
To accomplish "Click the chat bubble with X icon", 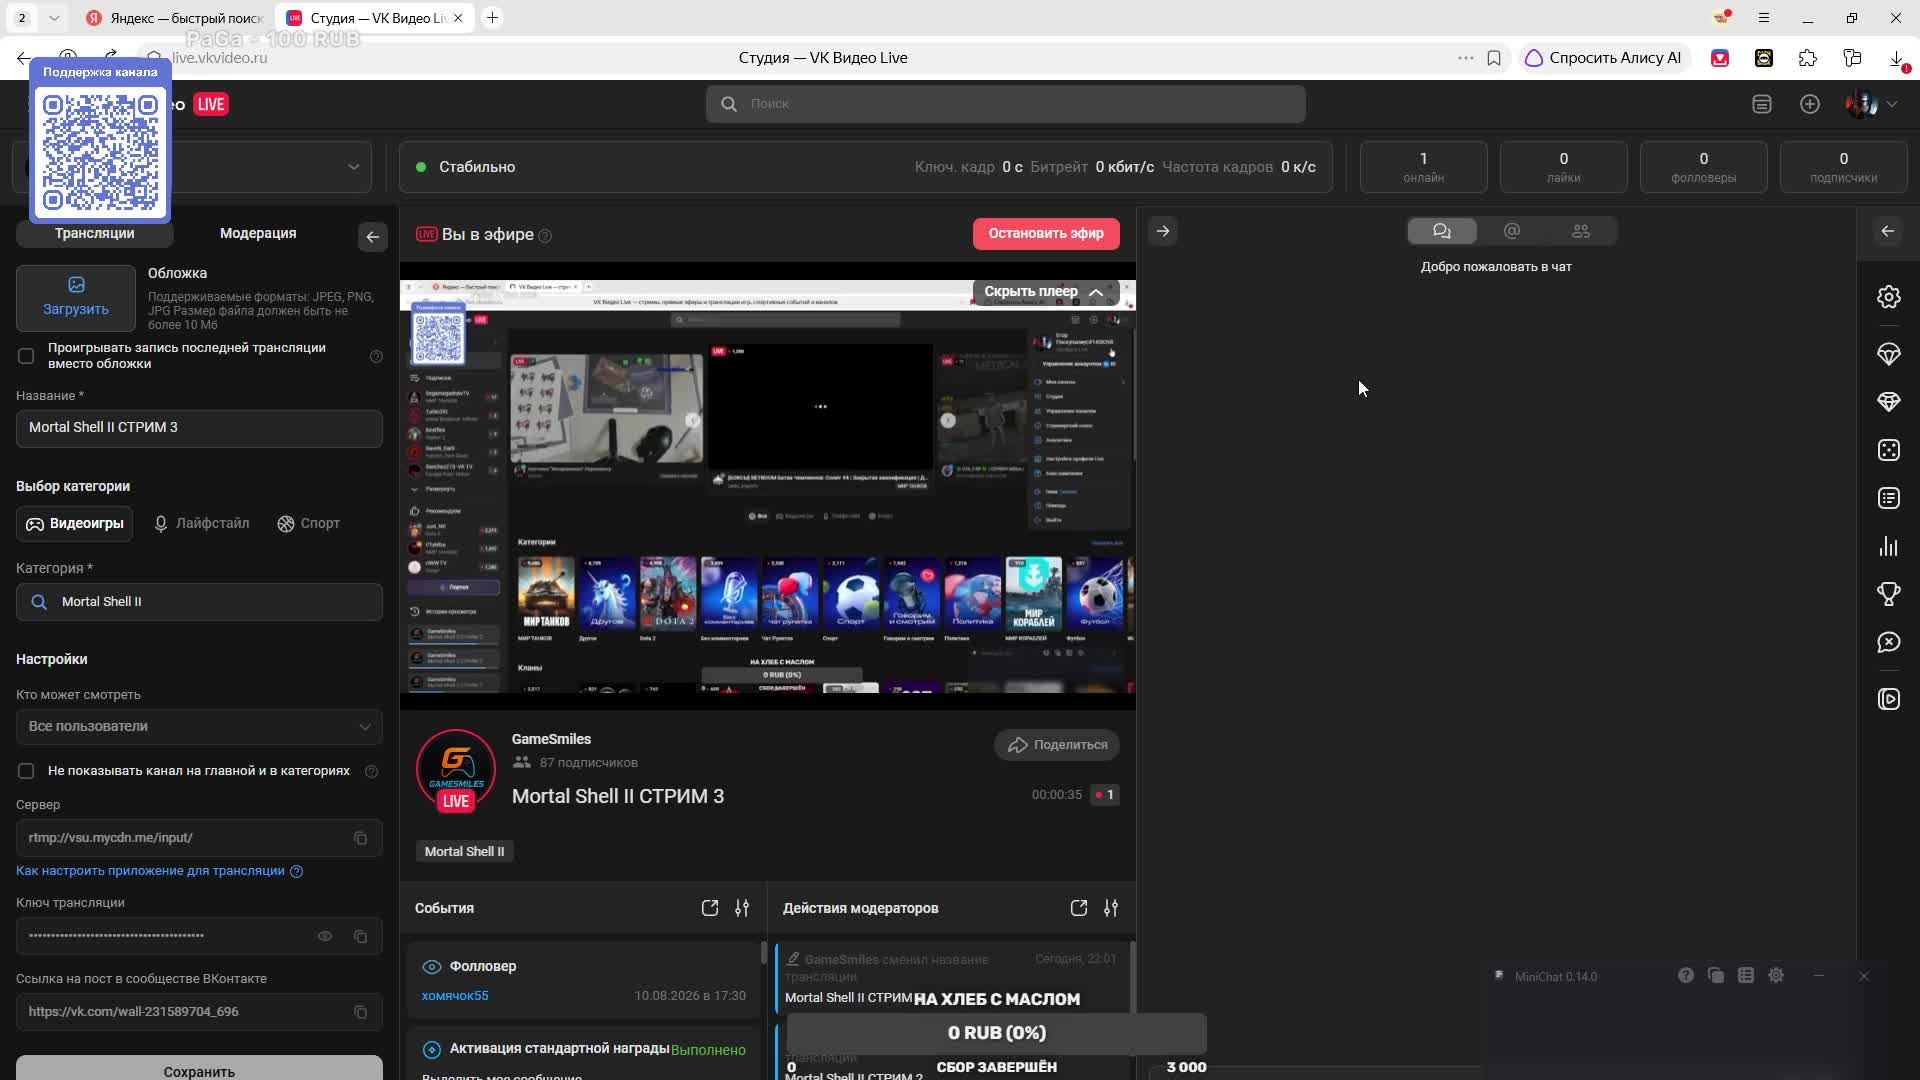I will click(1888, 642).
